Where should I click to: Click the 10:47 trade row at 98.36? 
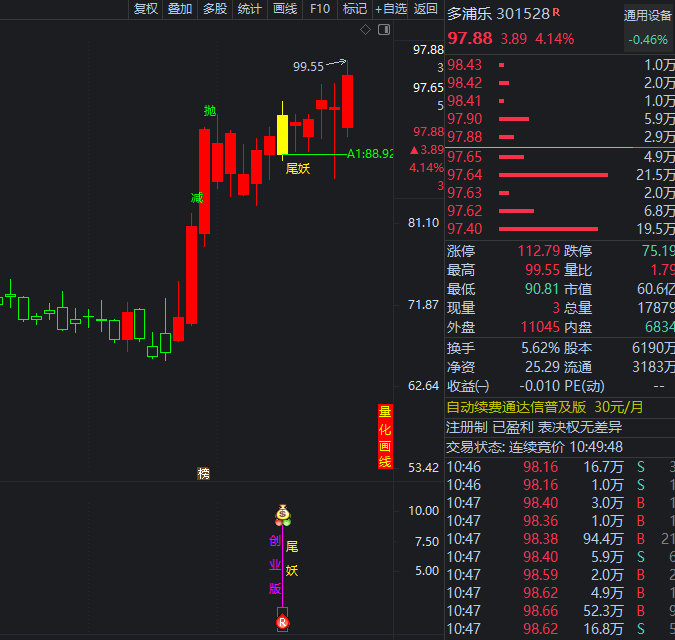[x=560, y=521]
